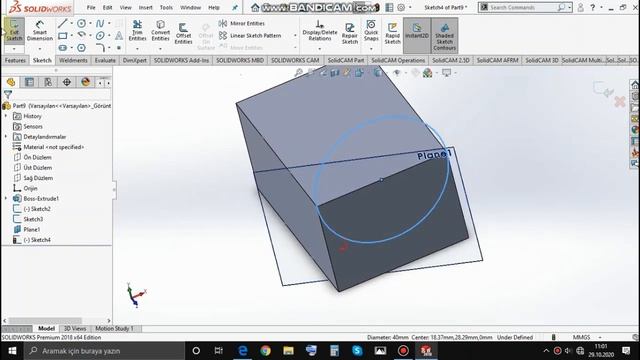The width and height of the screenshot is (640, 360).
Task: Click the Windows Start button
Action: 12,351
